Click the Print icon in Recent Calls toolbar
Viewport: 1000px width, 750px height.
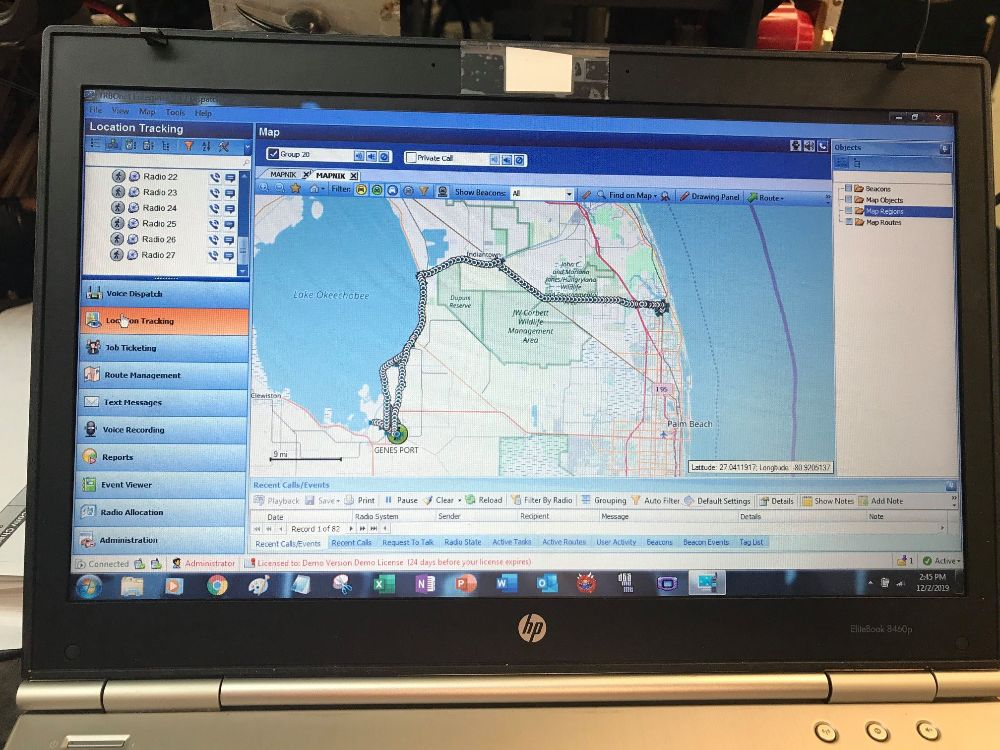349,500
